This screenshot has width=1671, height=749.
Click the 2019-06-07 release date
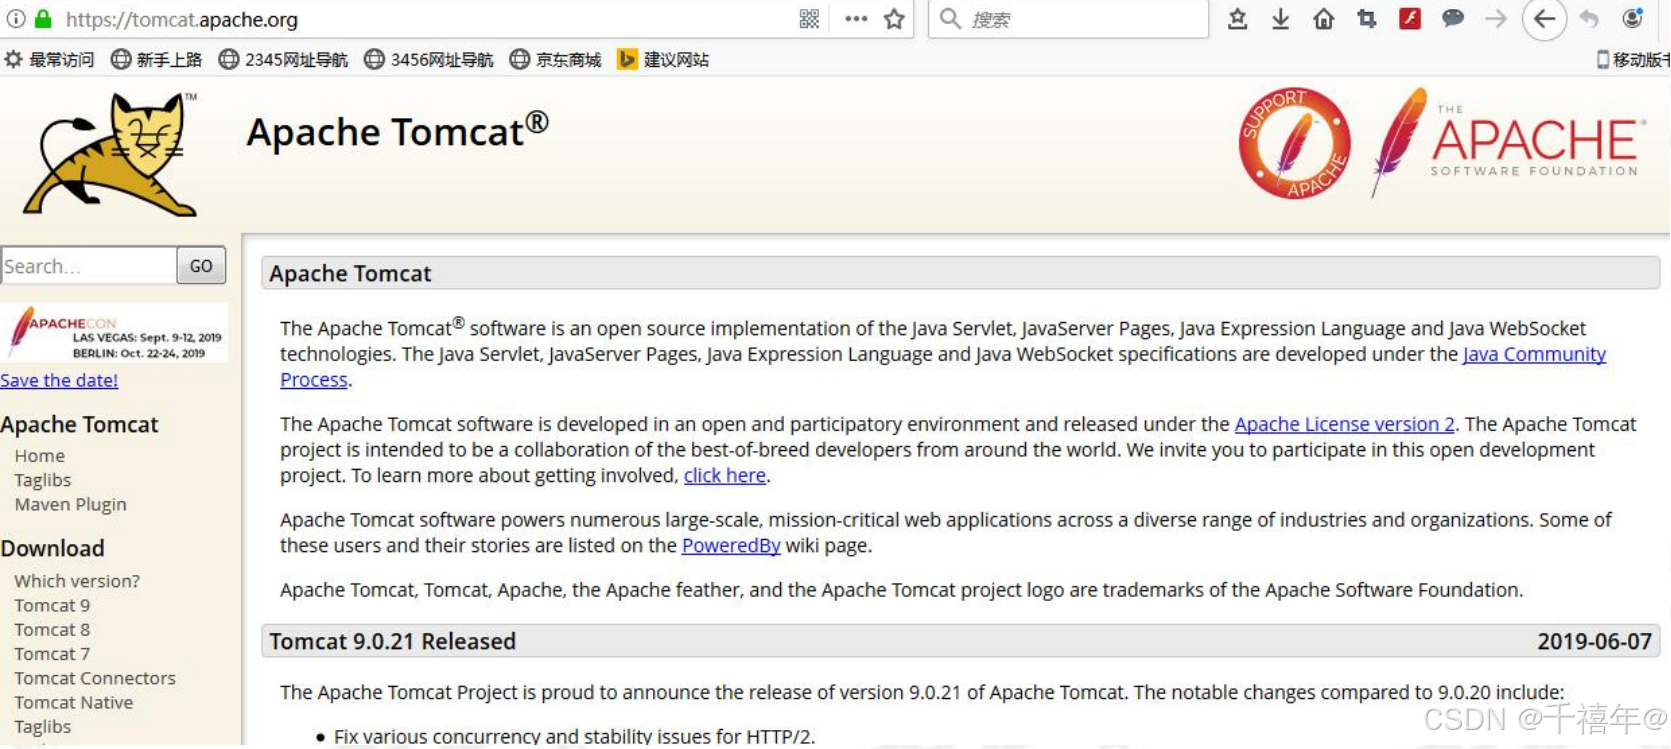coord(1594,641)
